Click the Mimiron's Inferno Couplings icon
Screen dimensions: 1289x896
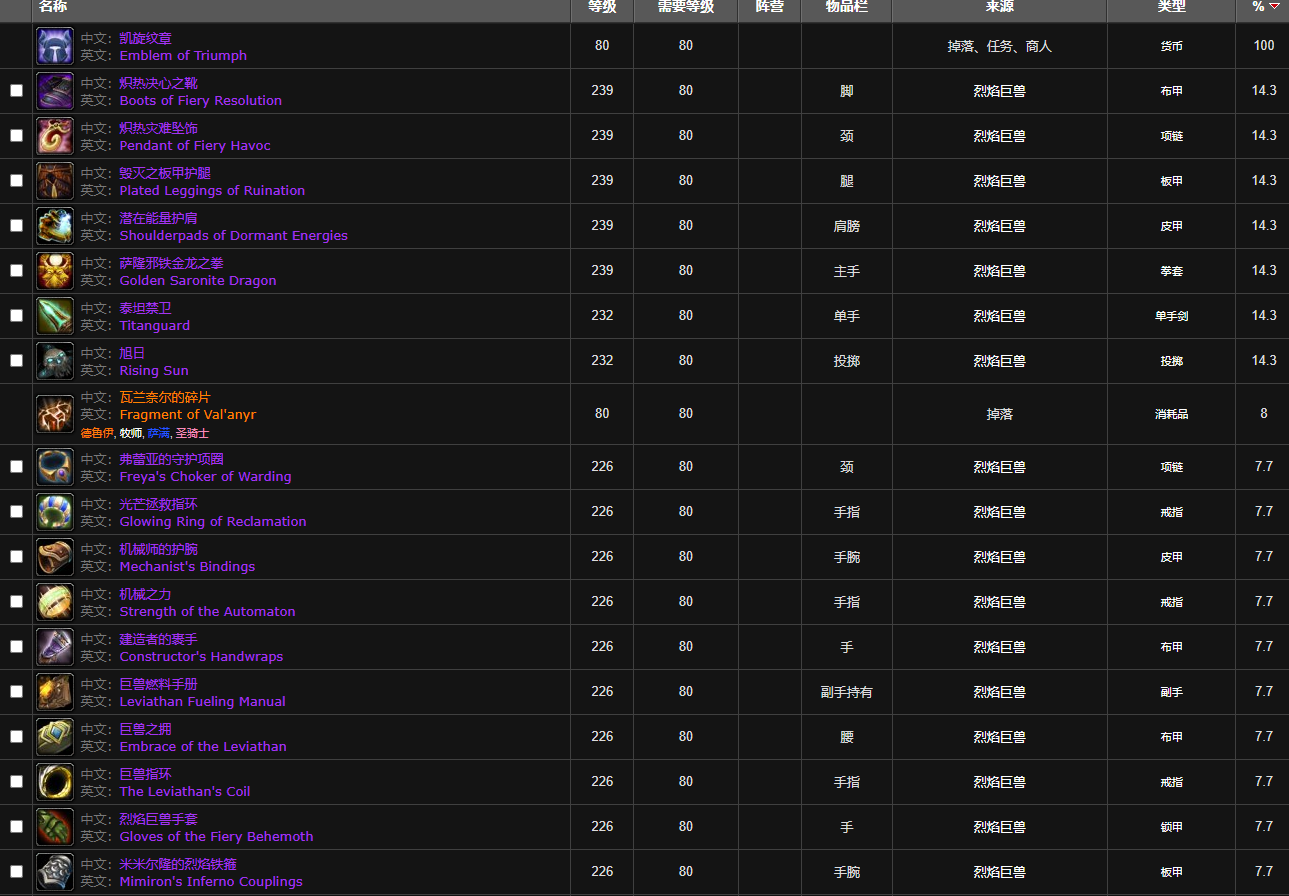pyautogui.click(x=55, y=872)
